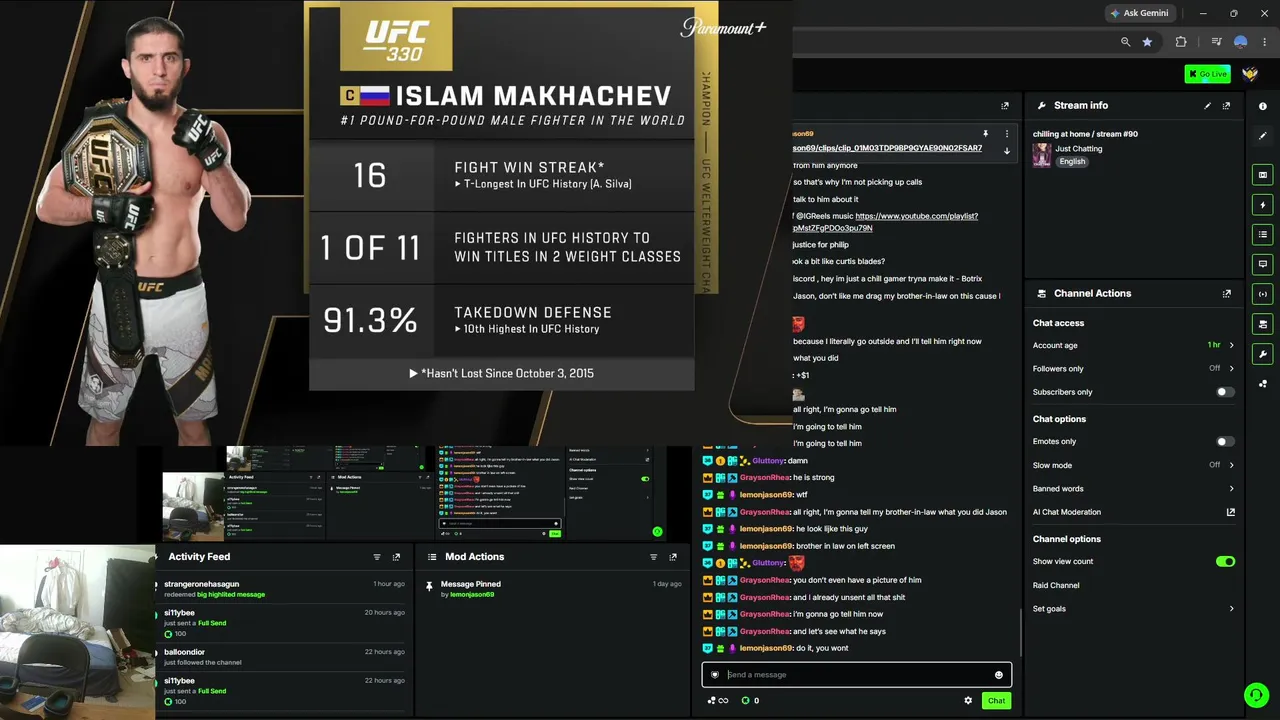
Task: Open the Chrome three-dot menu
Action: click(x=1265, y=42)
